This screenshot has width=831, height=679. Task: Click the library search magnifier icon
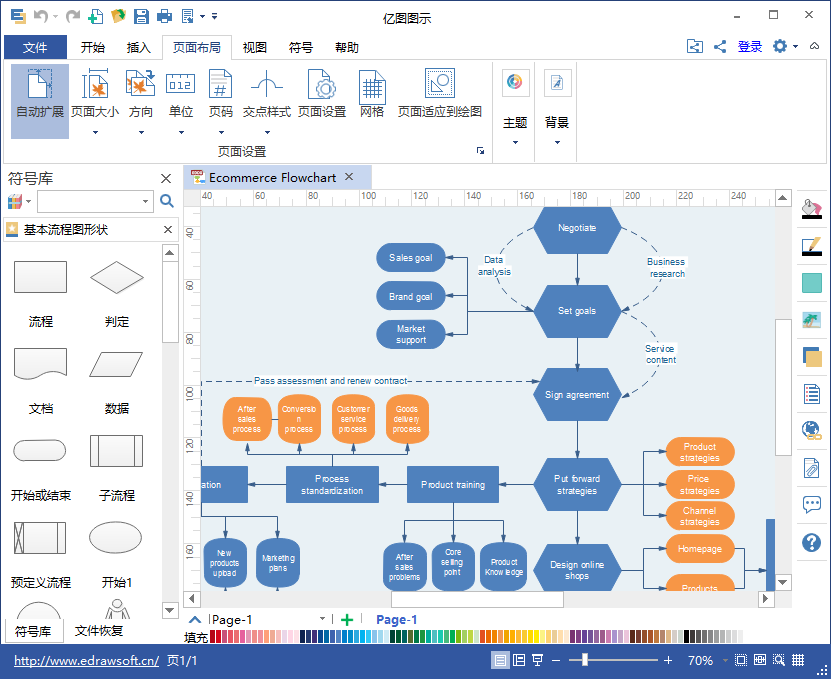pyautogui.click(x=166, y=201)
